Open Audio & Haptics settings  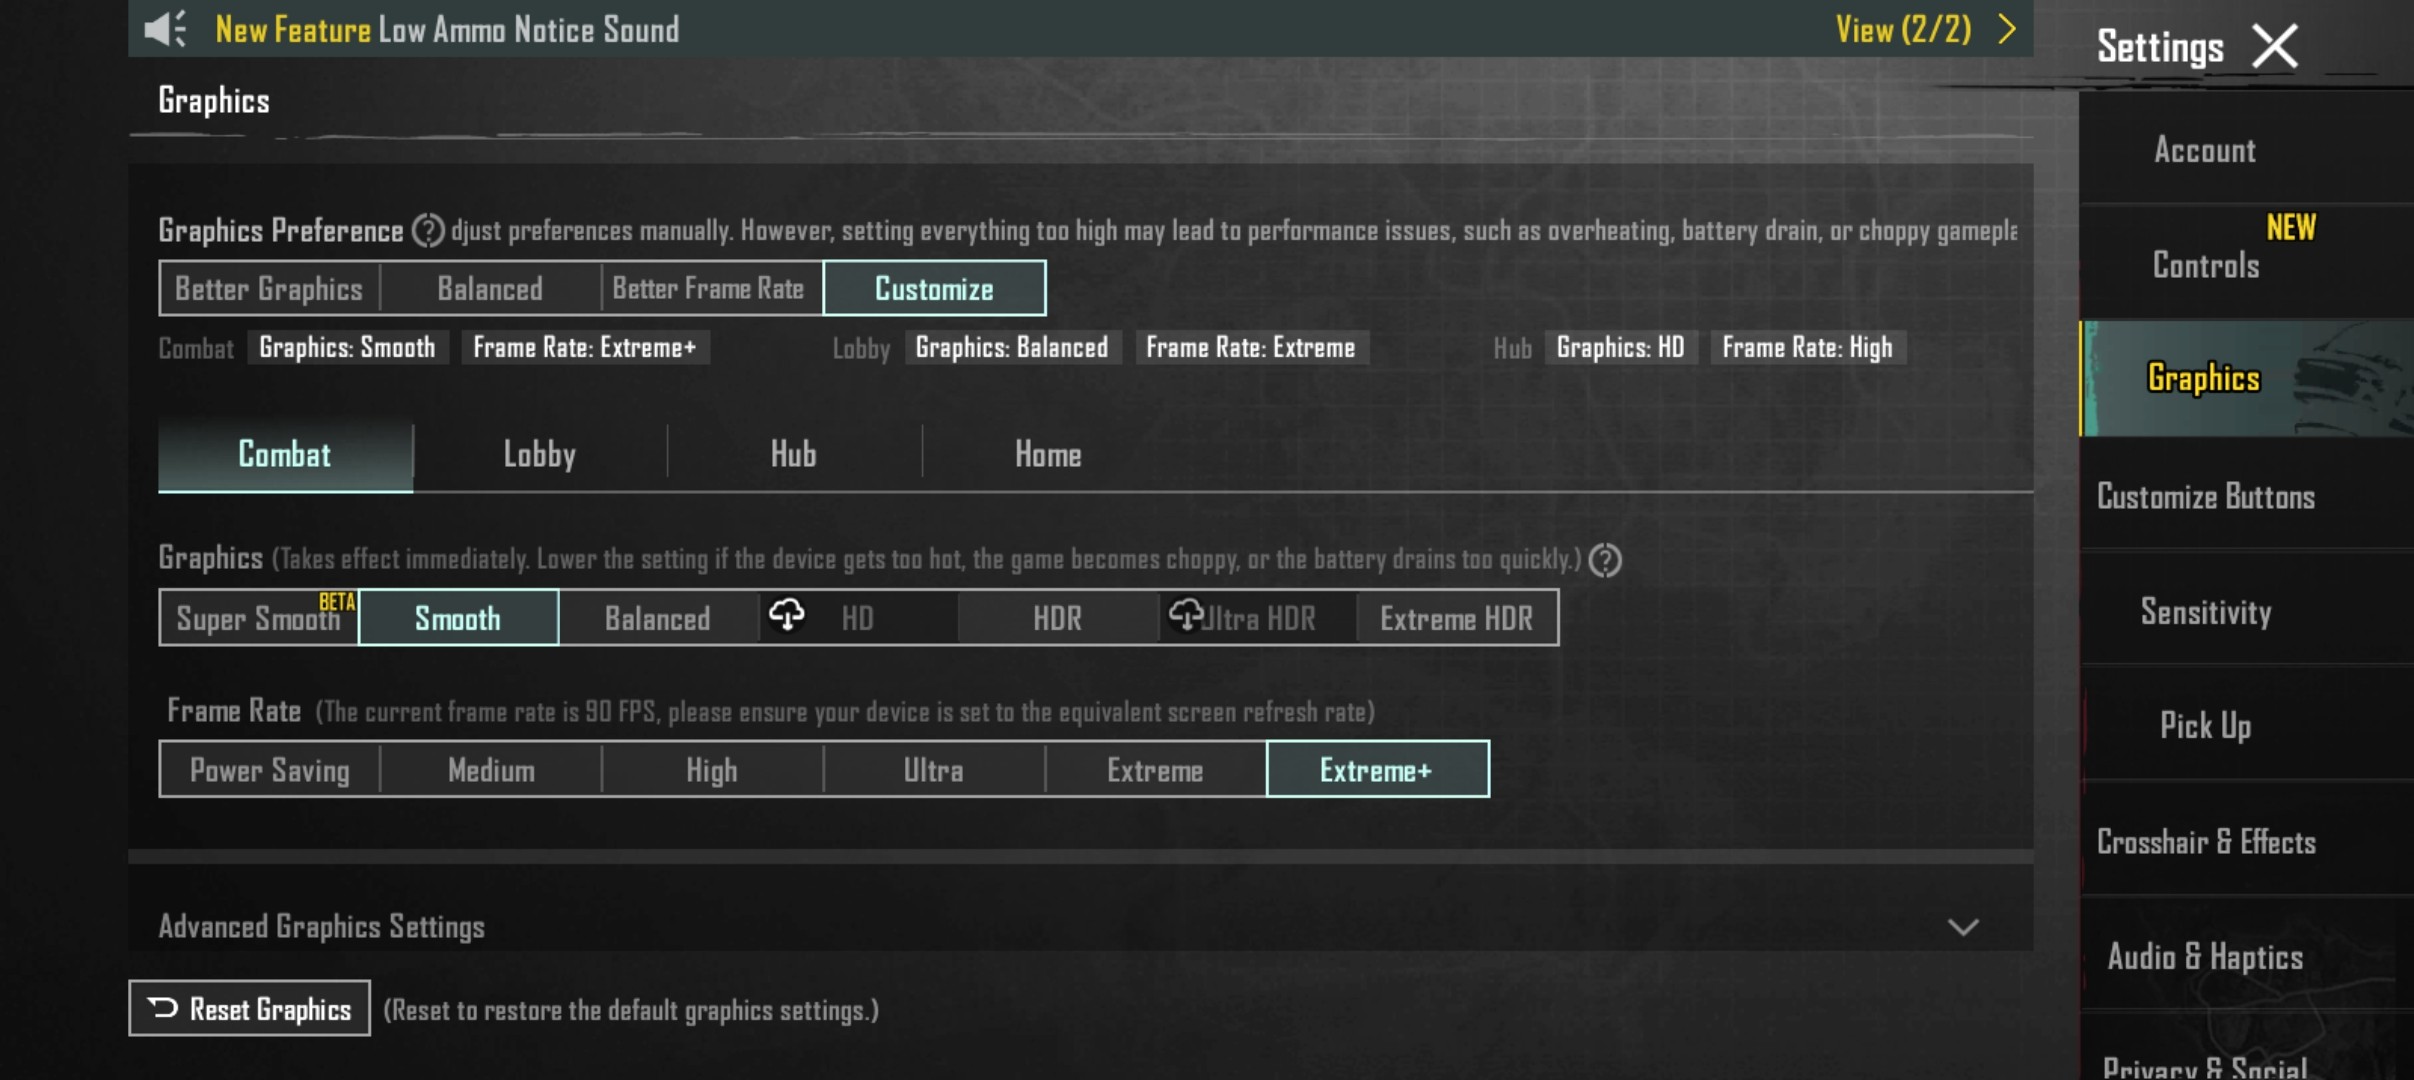click(2205, 957)
